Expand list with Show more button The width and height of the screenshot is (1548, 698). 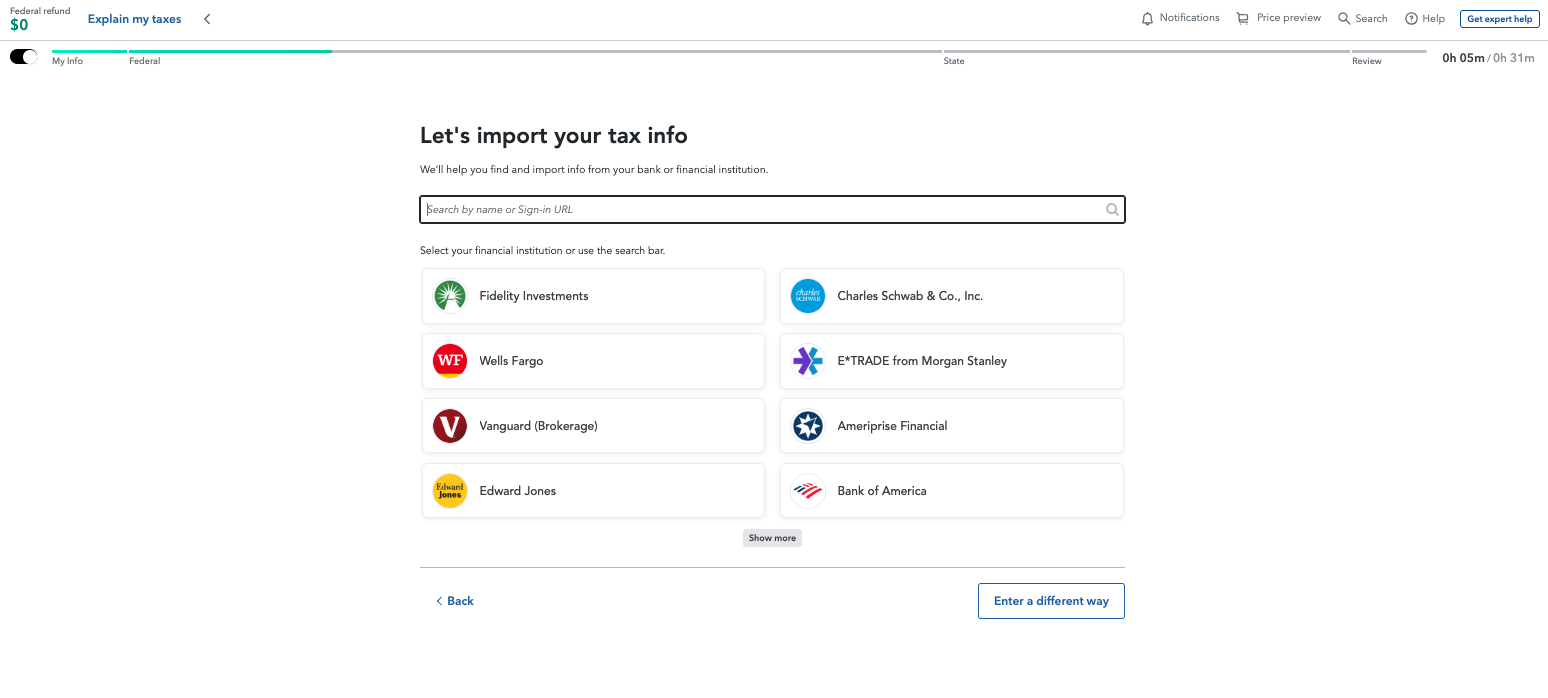(x=772, y=538)
